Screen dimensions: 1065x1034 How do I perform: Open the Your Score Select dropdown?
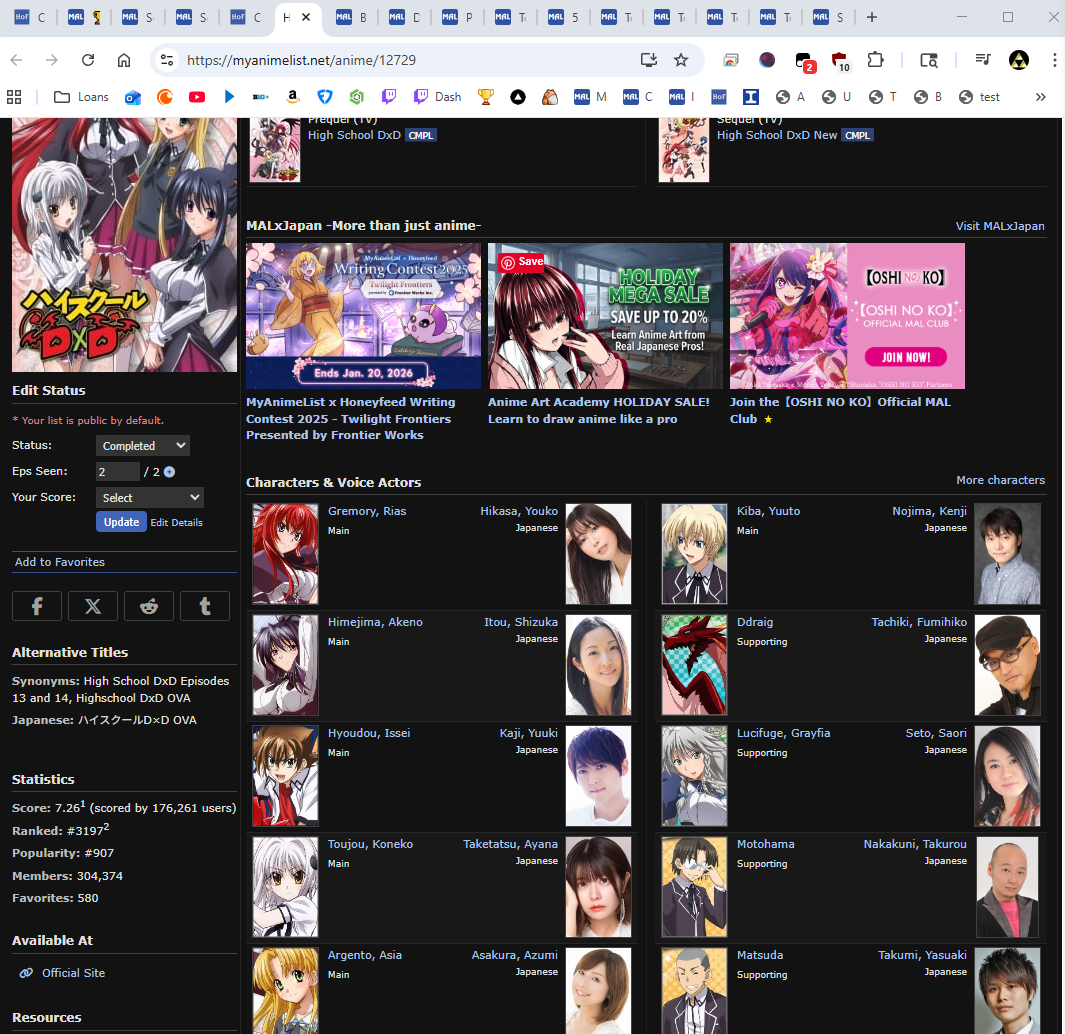point(149,497)
